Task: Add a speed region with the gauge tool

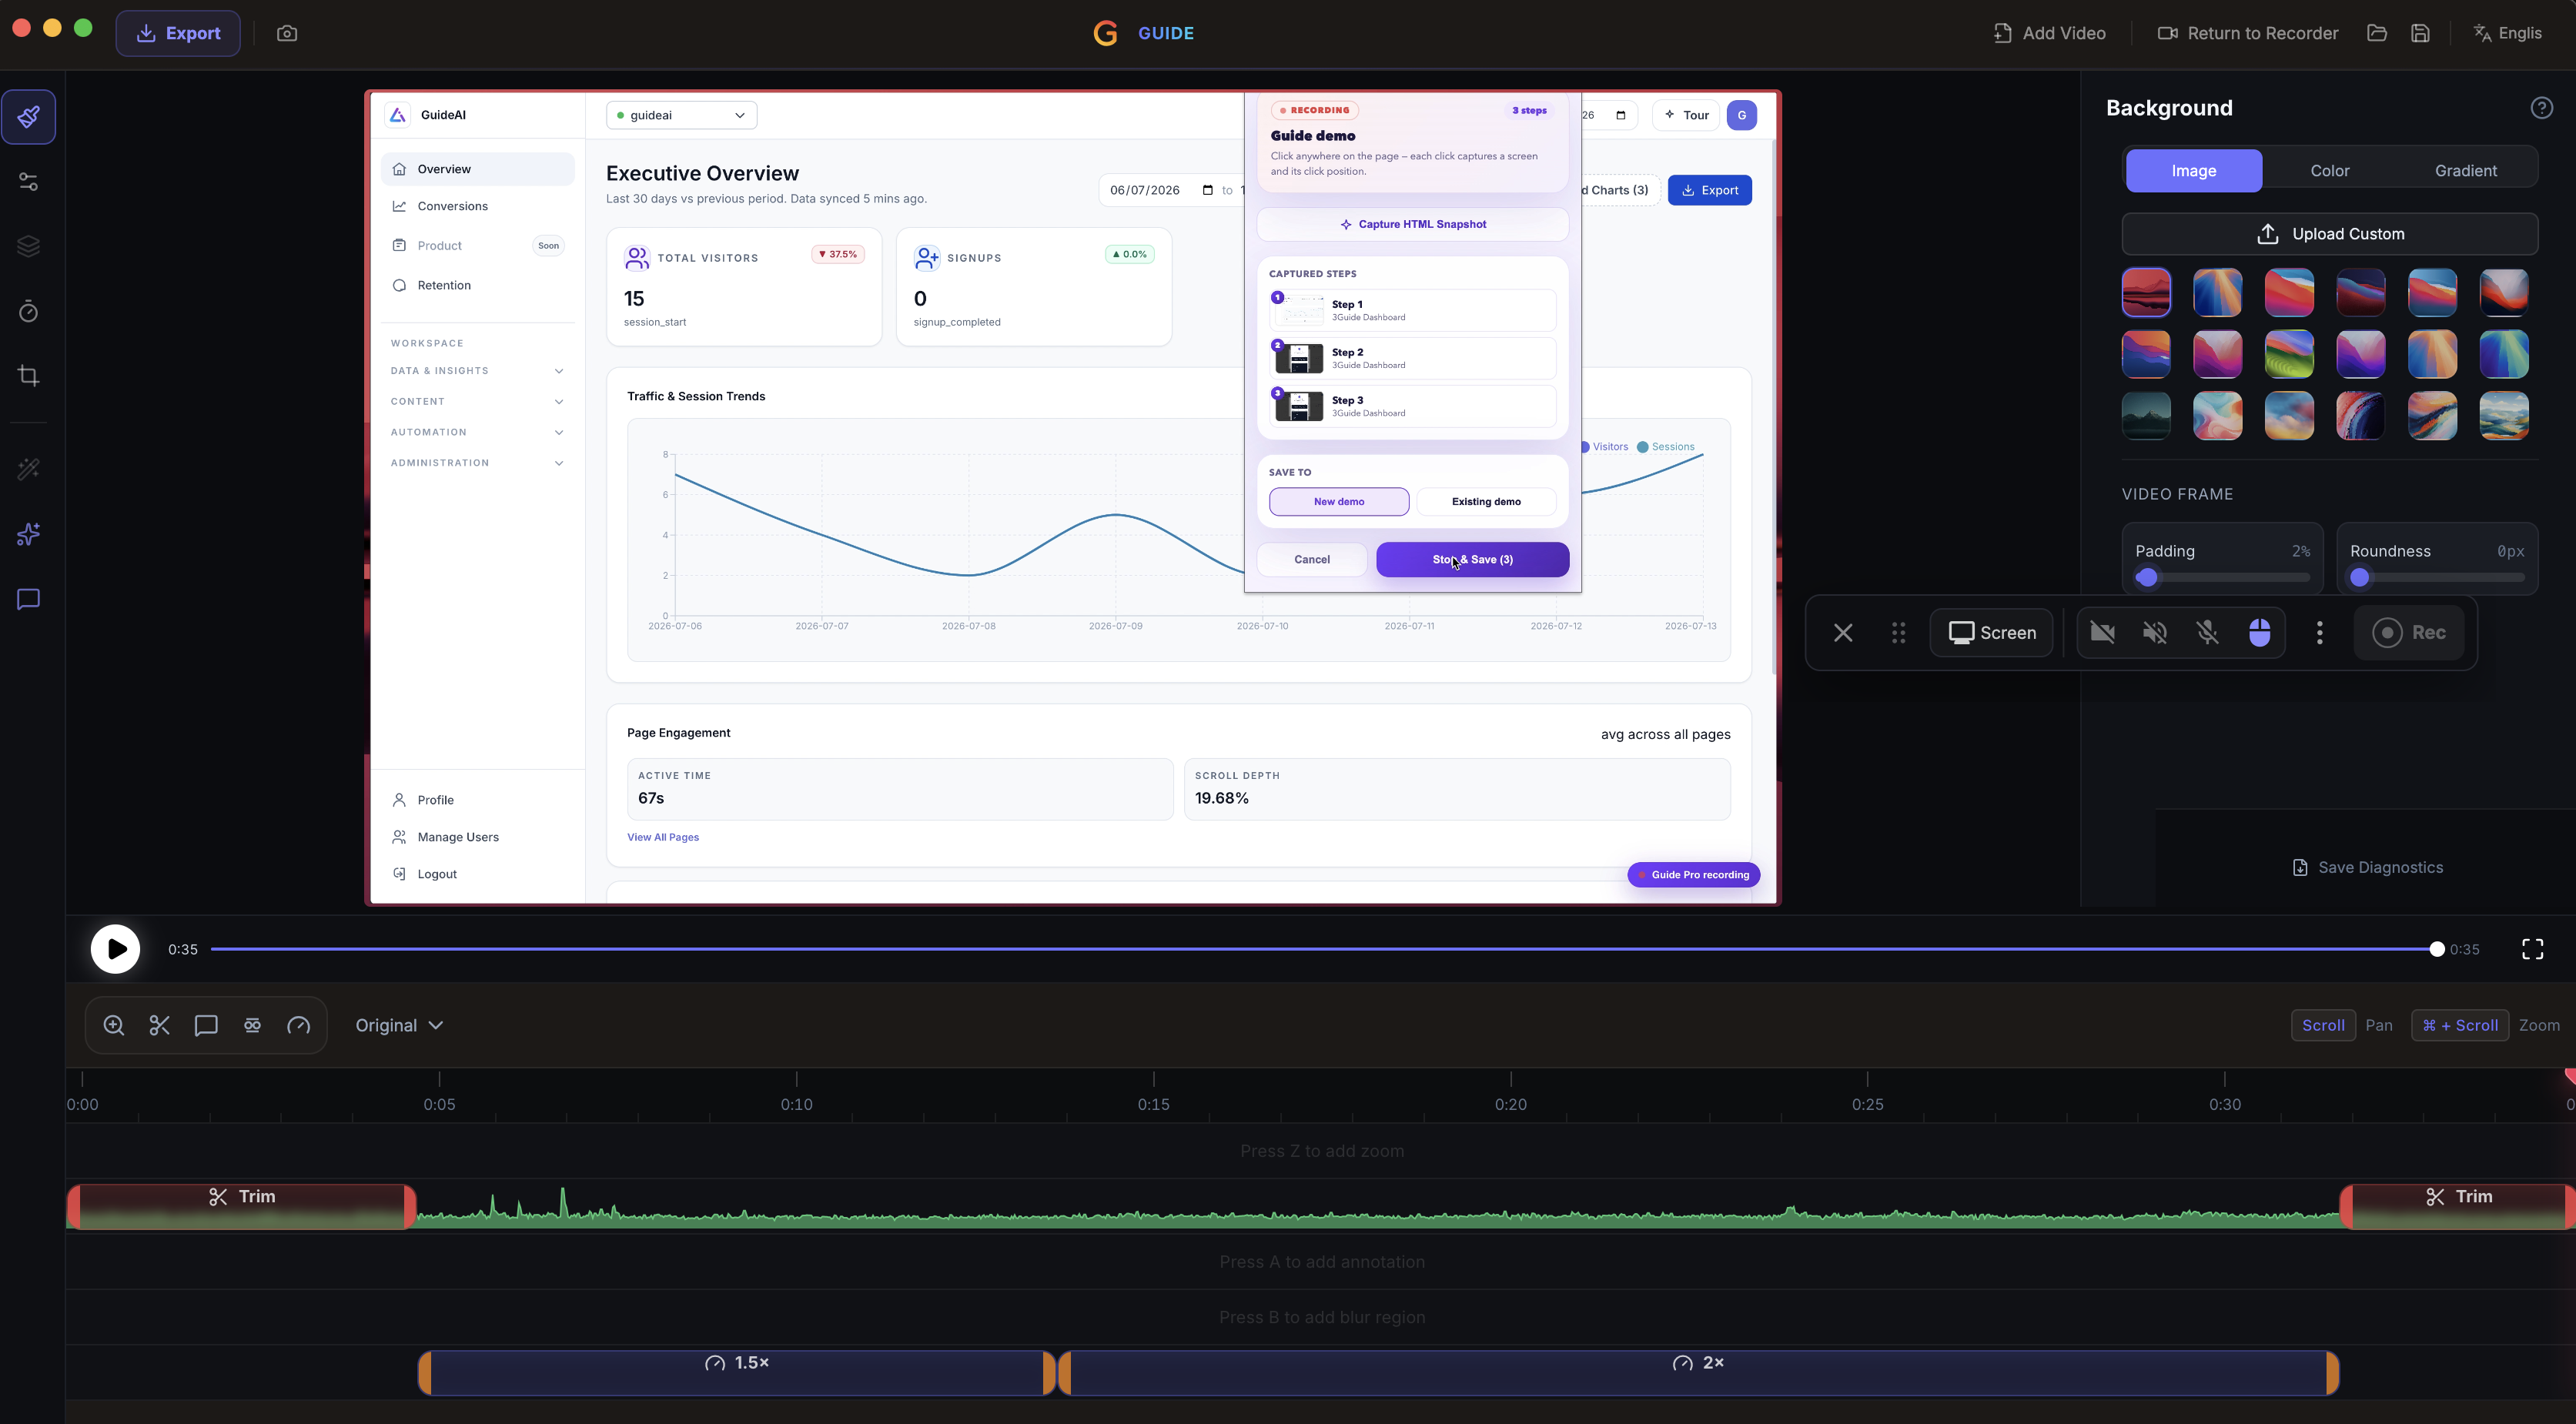Action: (x=299, y=1025)
